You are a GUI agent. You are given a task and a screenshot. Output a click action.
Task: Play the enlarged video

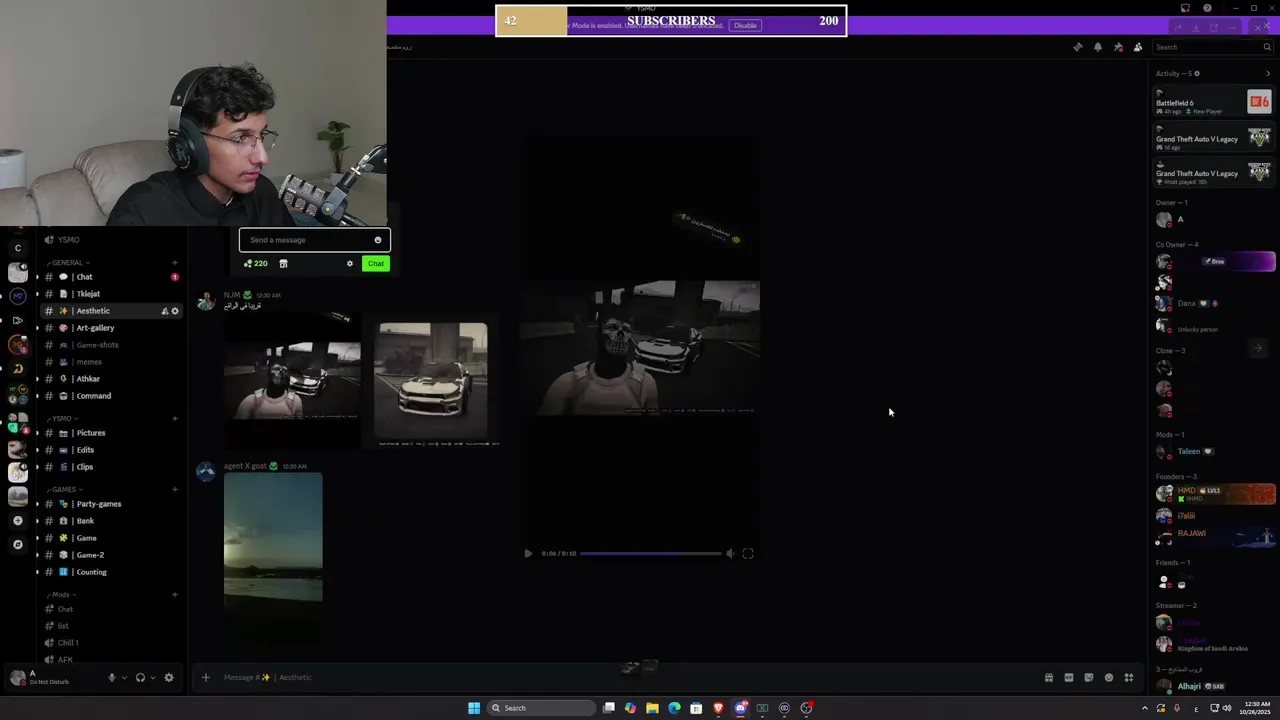pyautogui.click(x=529, y=553)
